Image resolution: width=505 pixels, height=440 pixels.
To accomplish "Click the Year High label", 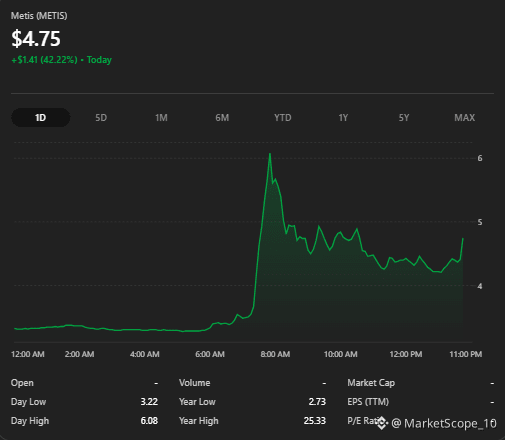I will [x=199, y=421].
